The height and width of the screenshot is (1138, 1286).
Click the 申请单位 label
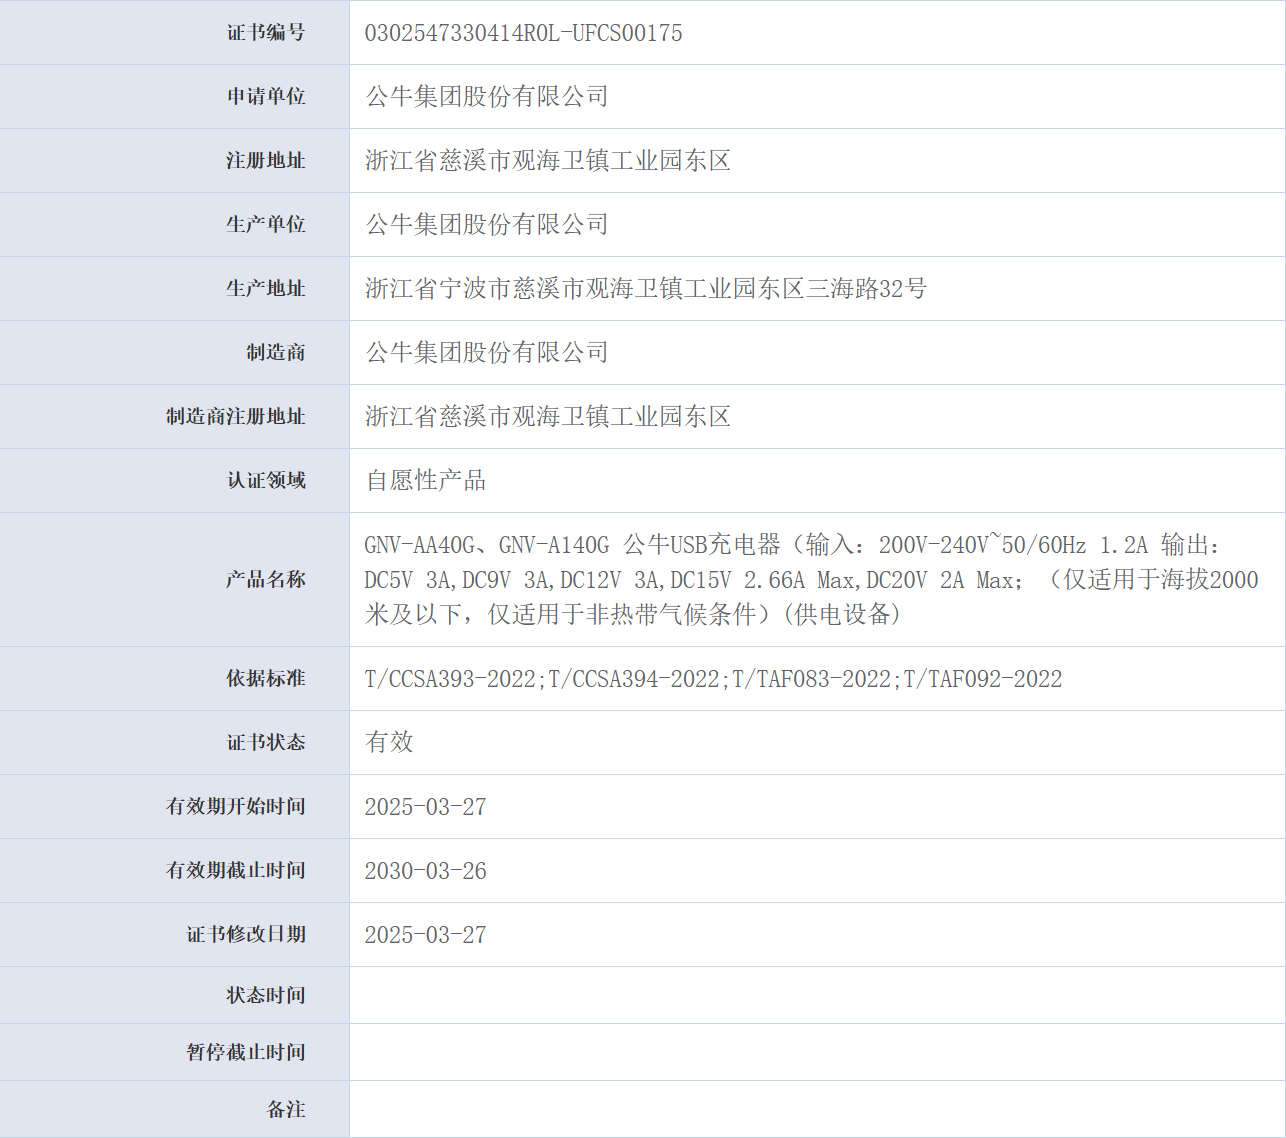tap(266, 96)
